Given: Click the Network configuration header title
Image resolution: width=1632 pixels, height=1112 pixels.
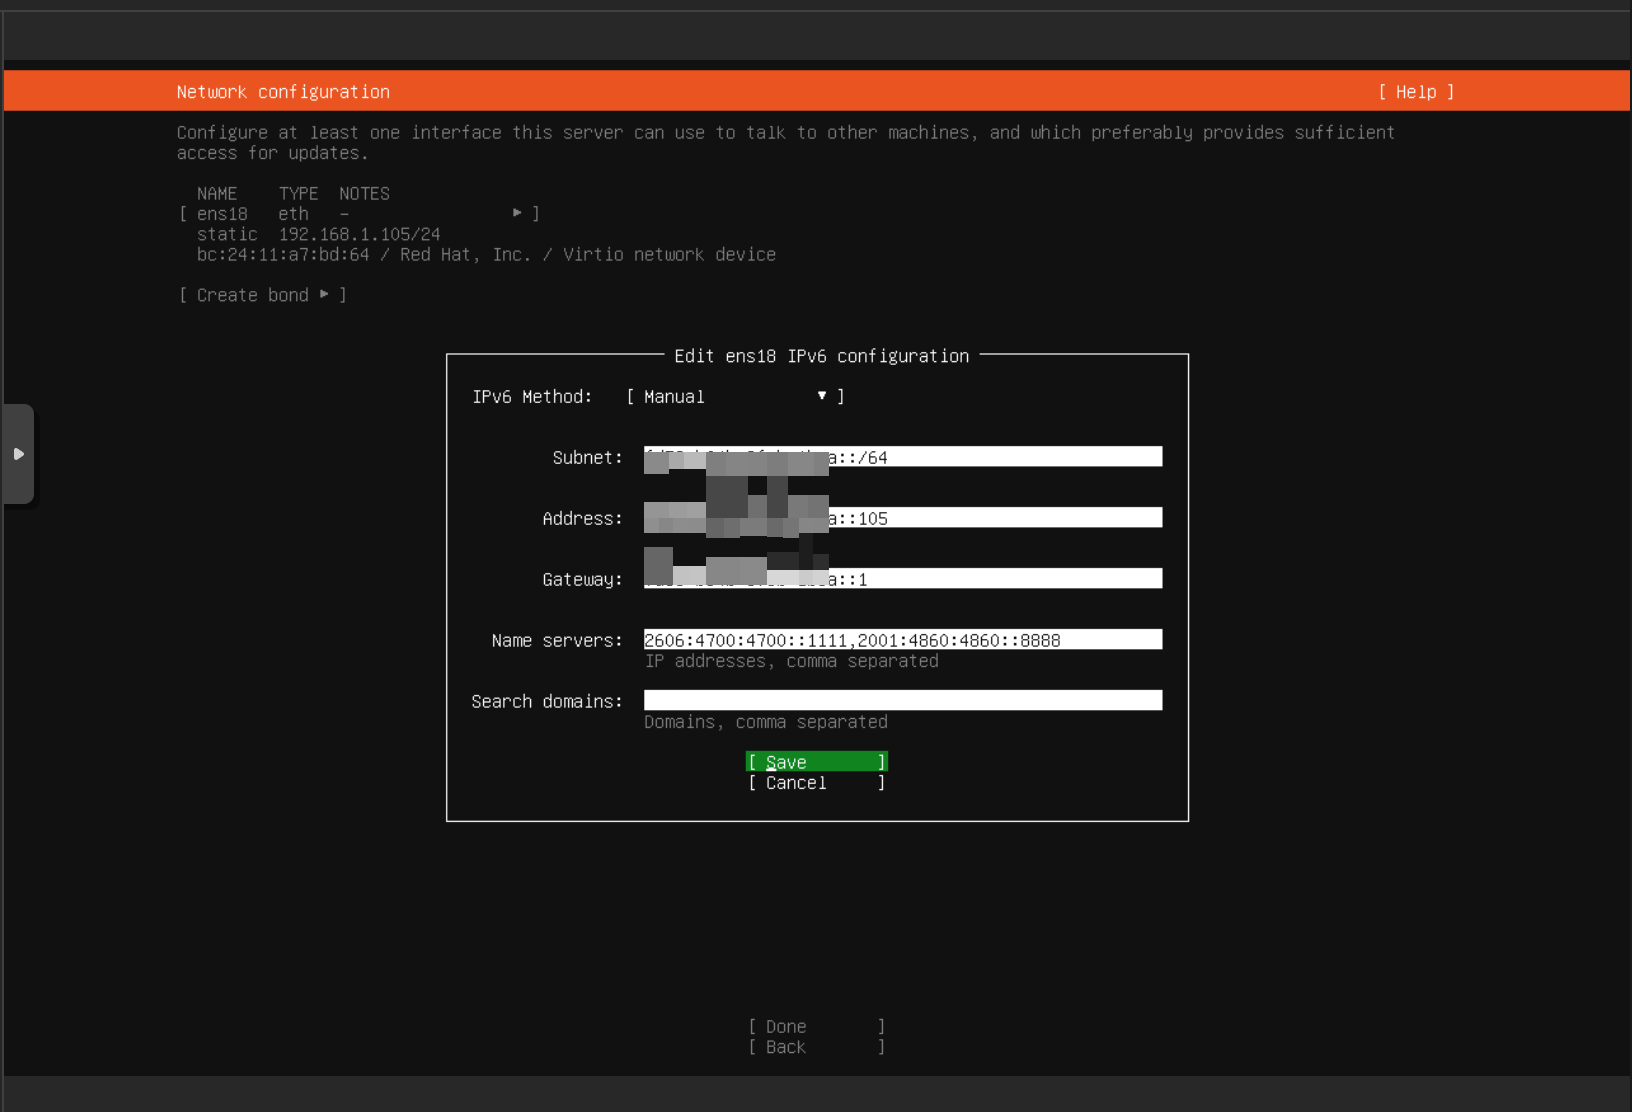Looking at the screenshot, I should (x=283, y=92).
